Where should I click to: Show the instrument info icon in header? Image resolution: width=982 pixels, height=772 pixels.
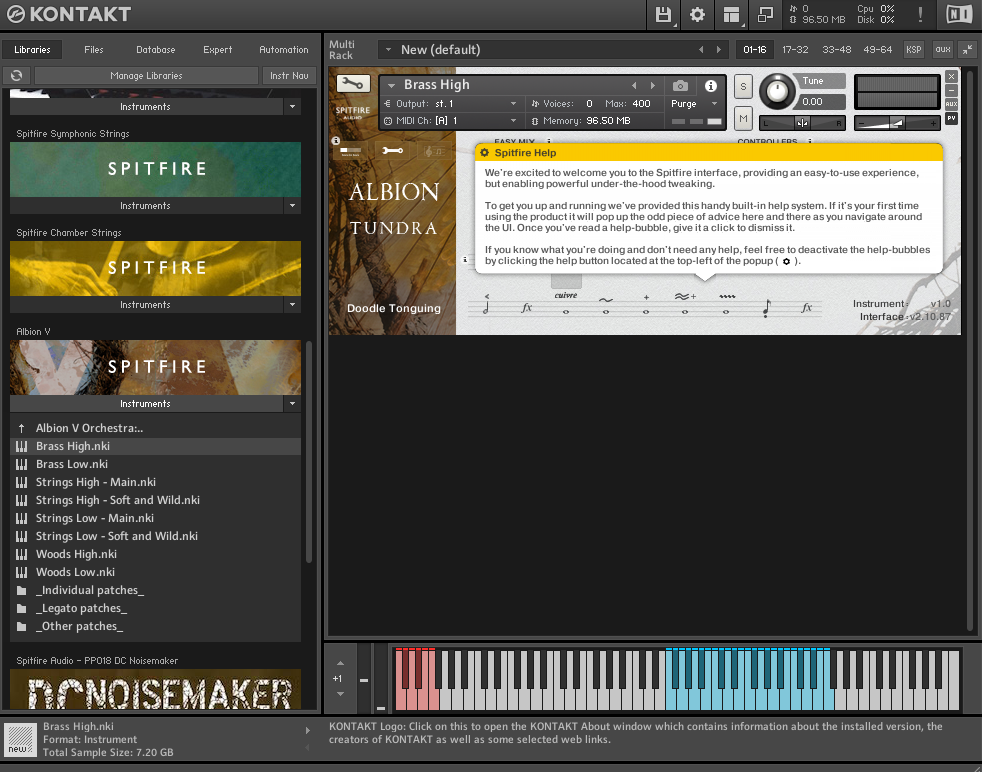click(x=710, y=85)
